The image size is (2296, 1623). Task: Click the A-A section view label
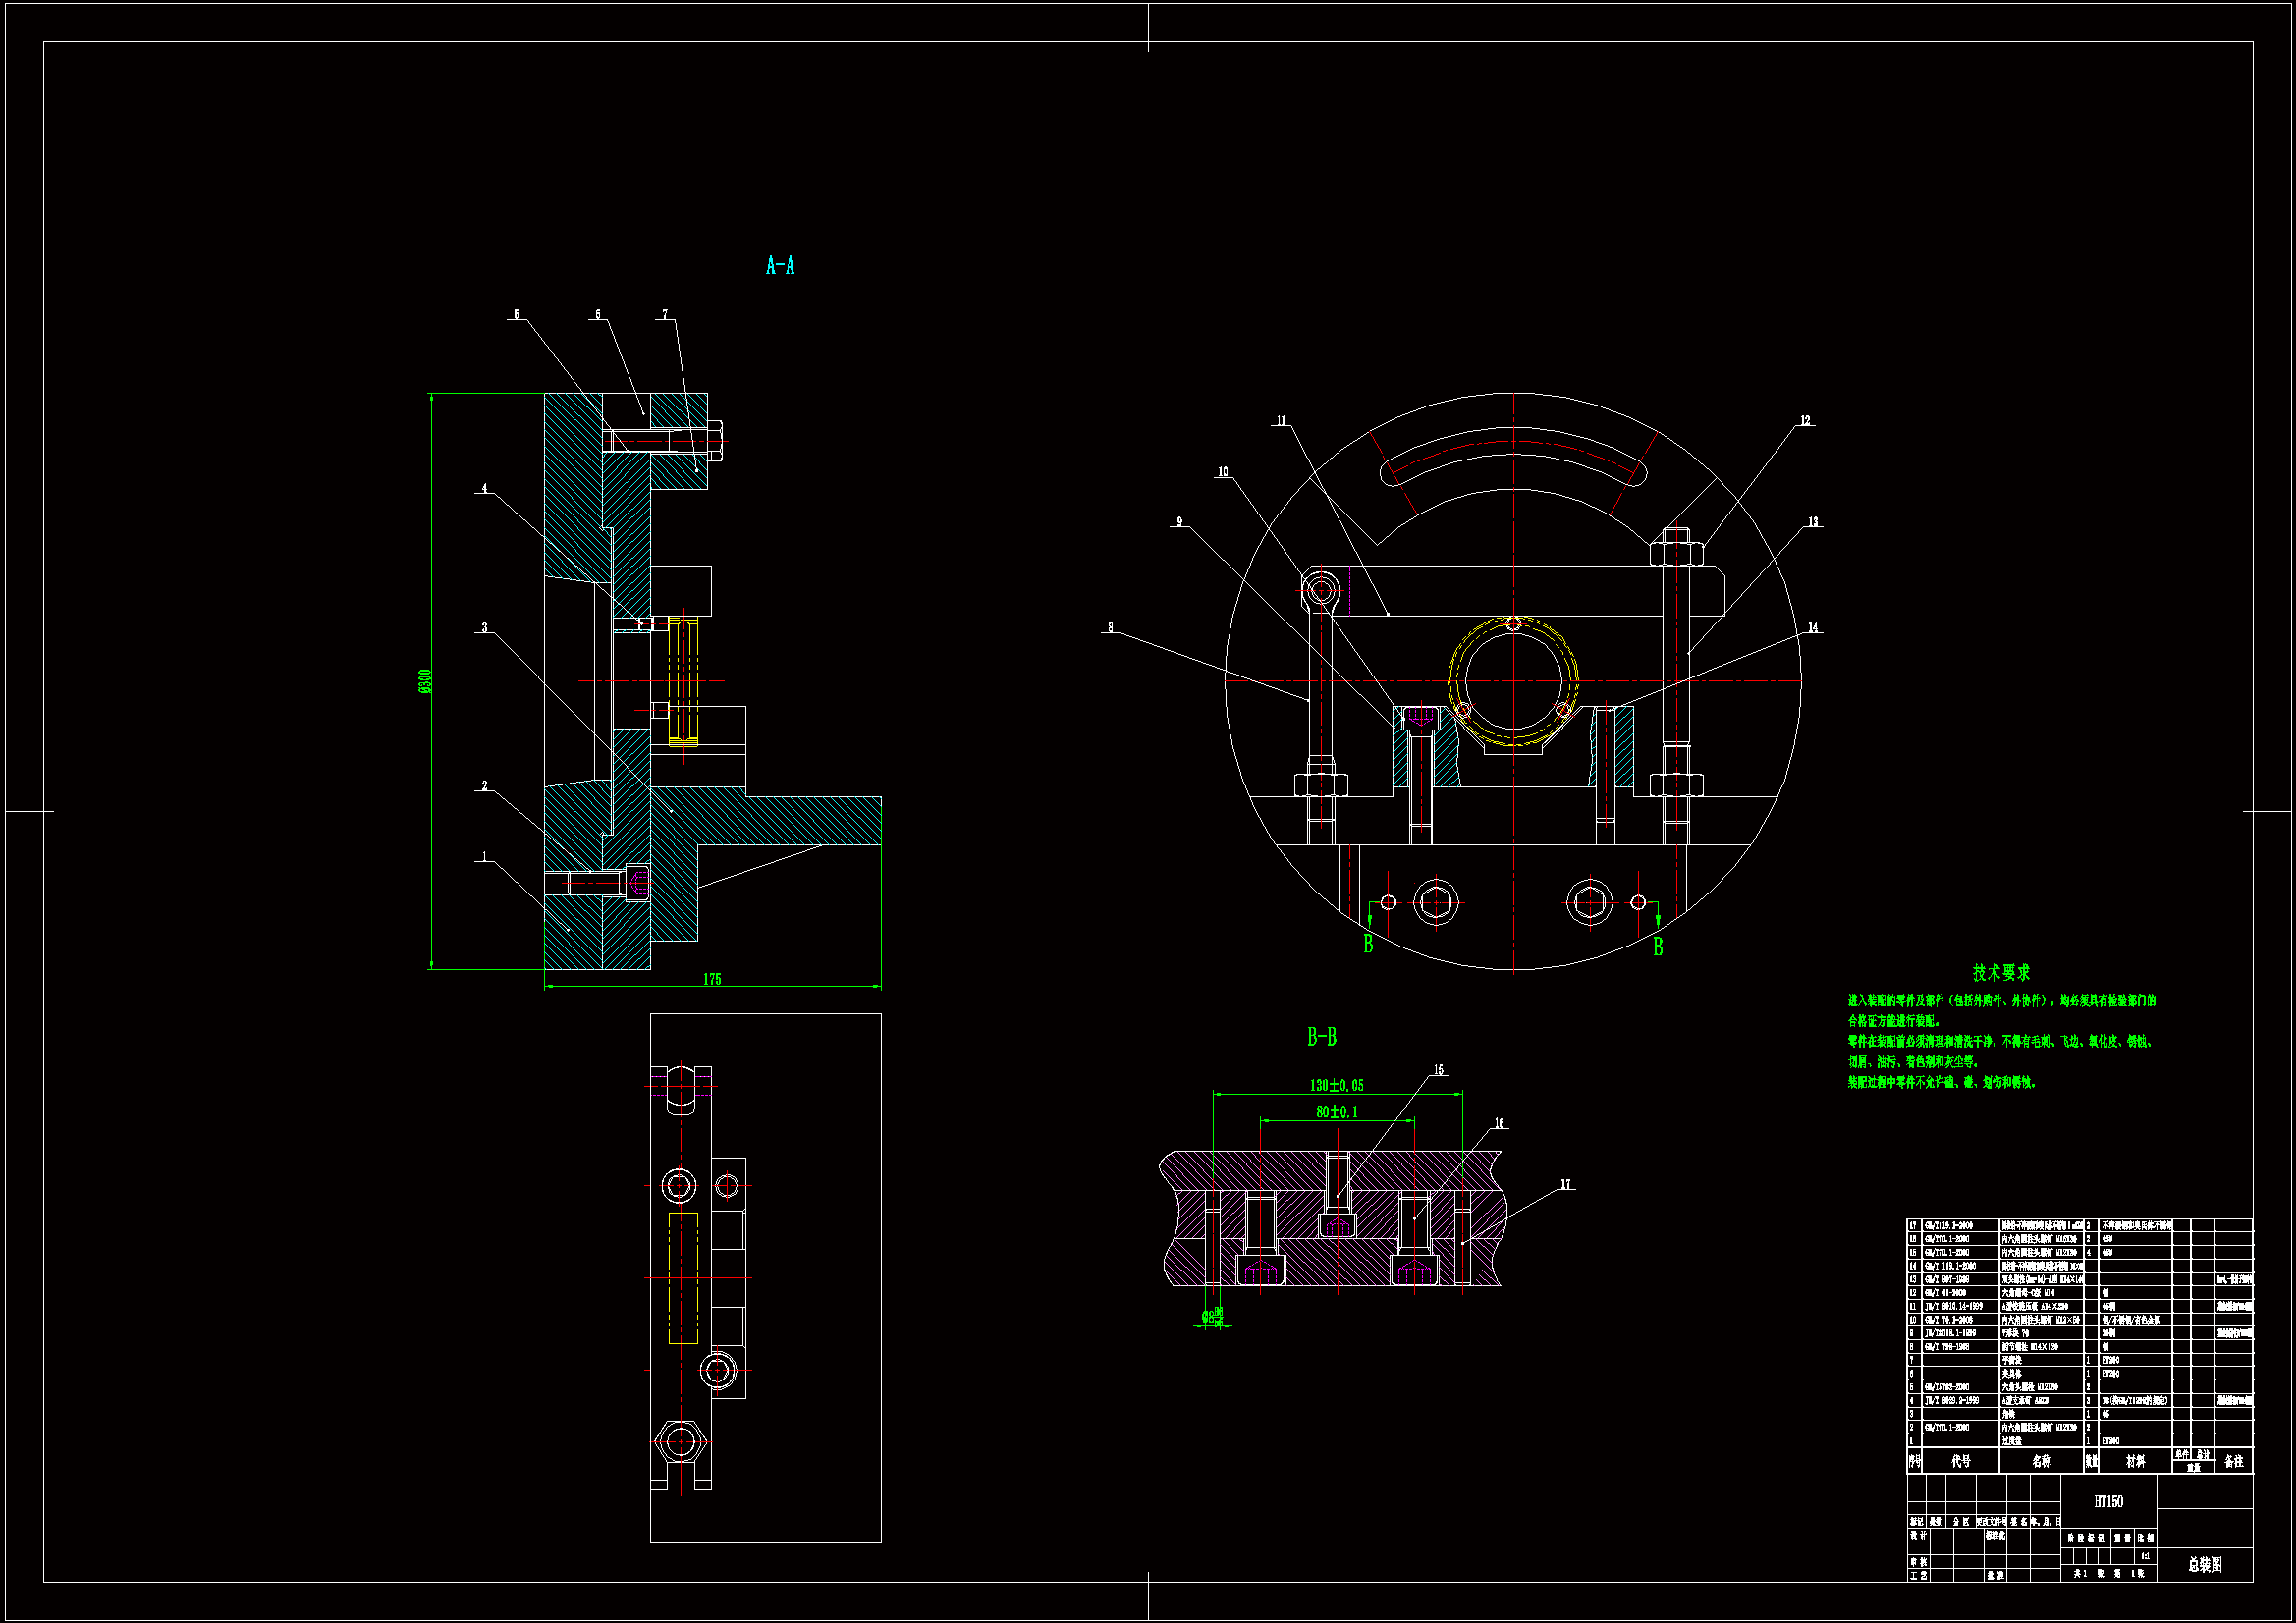click(780, 265)
